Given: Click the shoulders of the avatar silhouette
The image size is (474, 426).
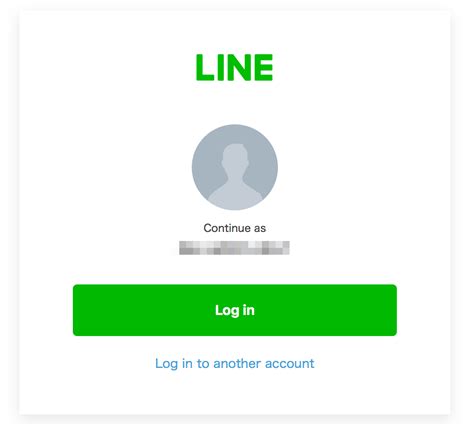Looking at the screenshot, I should point(235,195).
